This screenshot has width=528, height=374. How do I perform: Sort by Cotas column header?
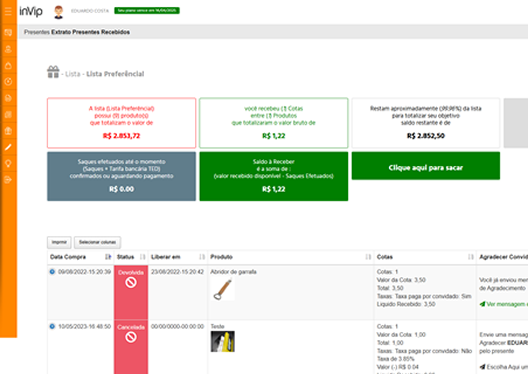point(425,257)
